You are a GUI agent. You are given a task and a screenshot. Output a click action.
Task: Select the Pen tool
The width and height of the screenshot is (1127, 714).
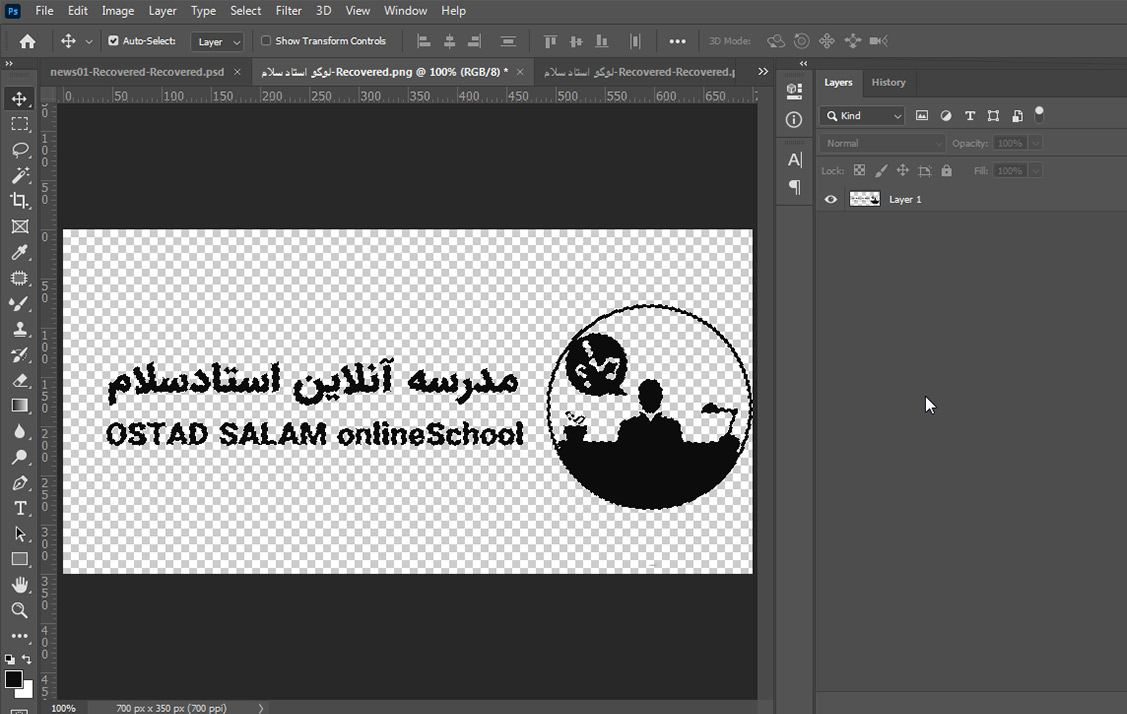19,482
